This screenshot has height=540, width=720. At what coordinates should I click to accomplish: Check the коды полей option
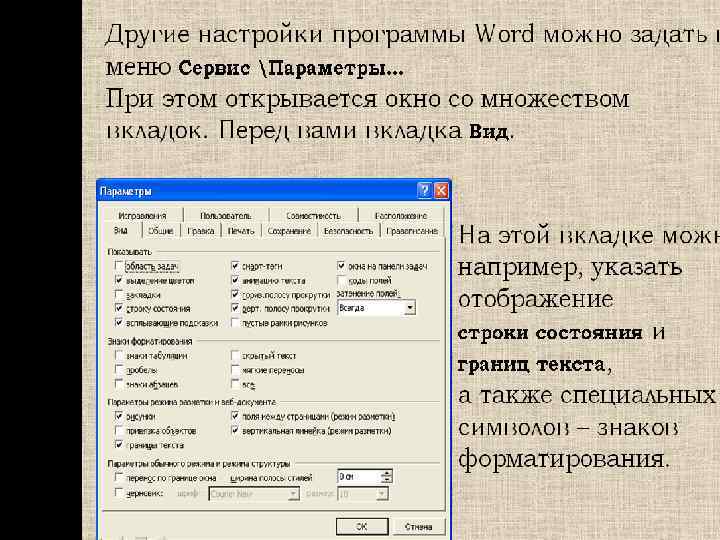pos(341,280)
